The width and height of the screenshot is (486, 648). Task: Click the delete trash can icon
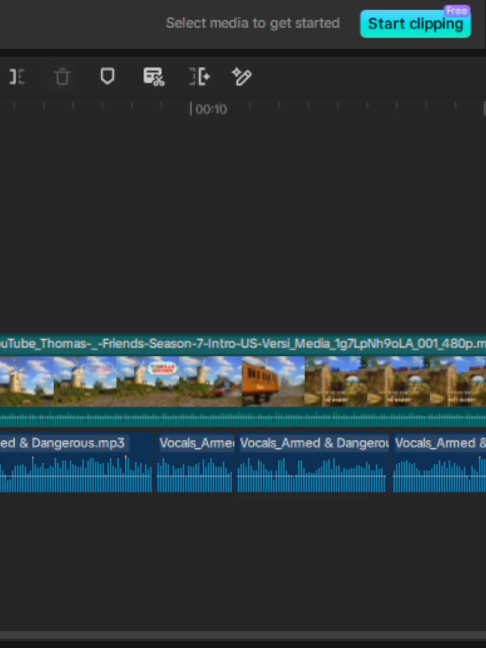pos(62,77)
